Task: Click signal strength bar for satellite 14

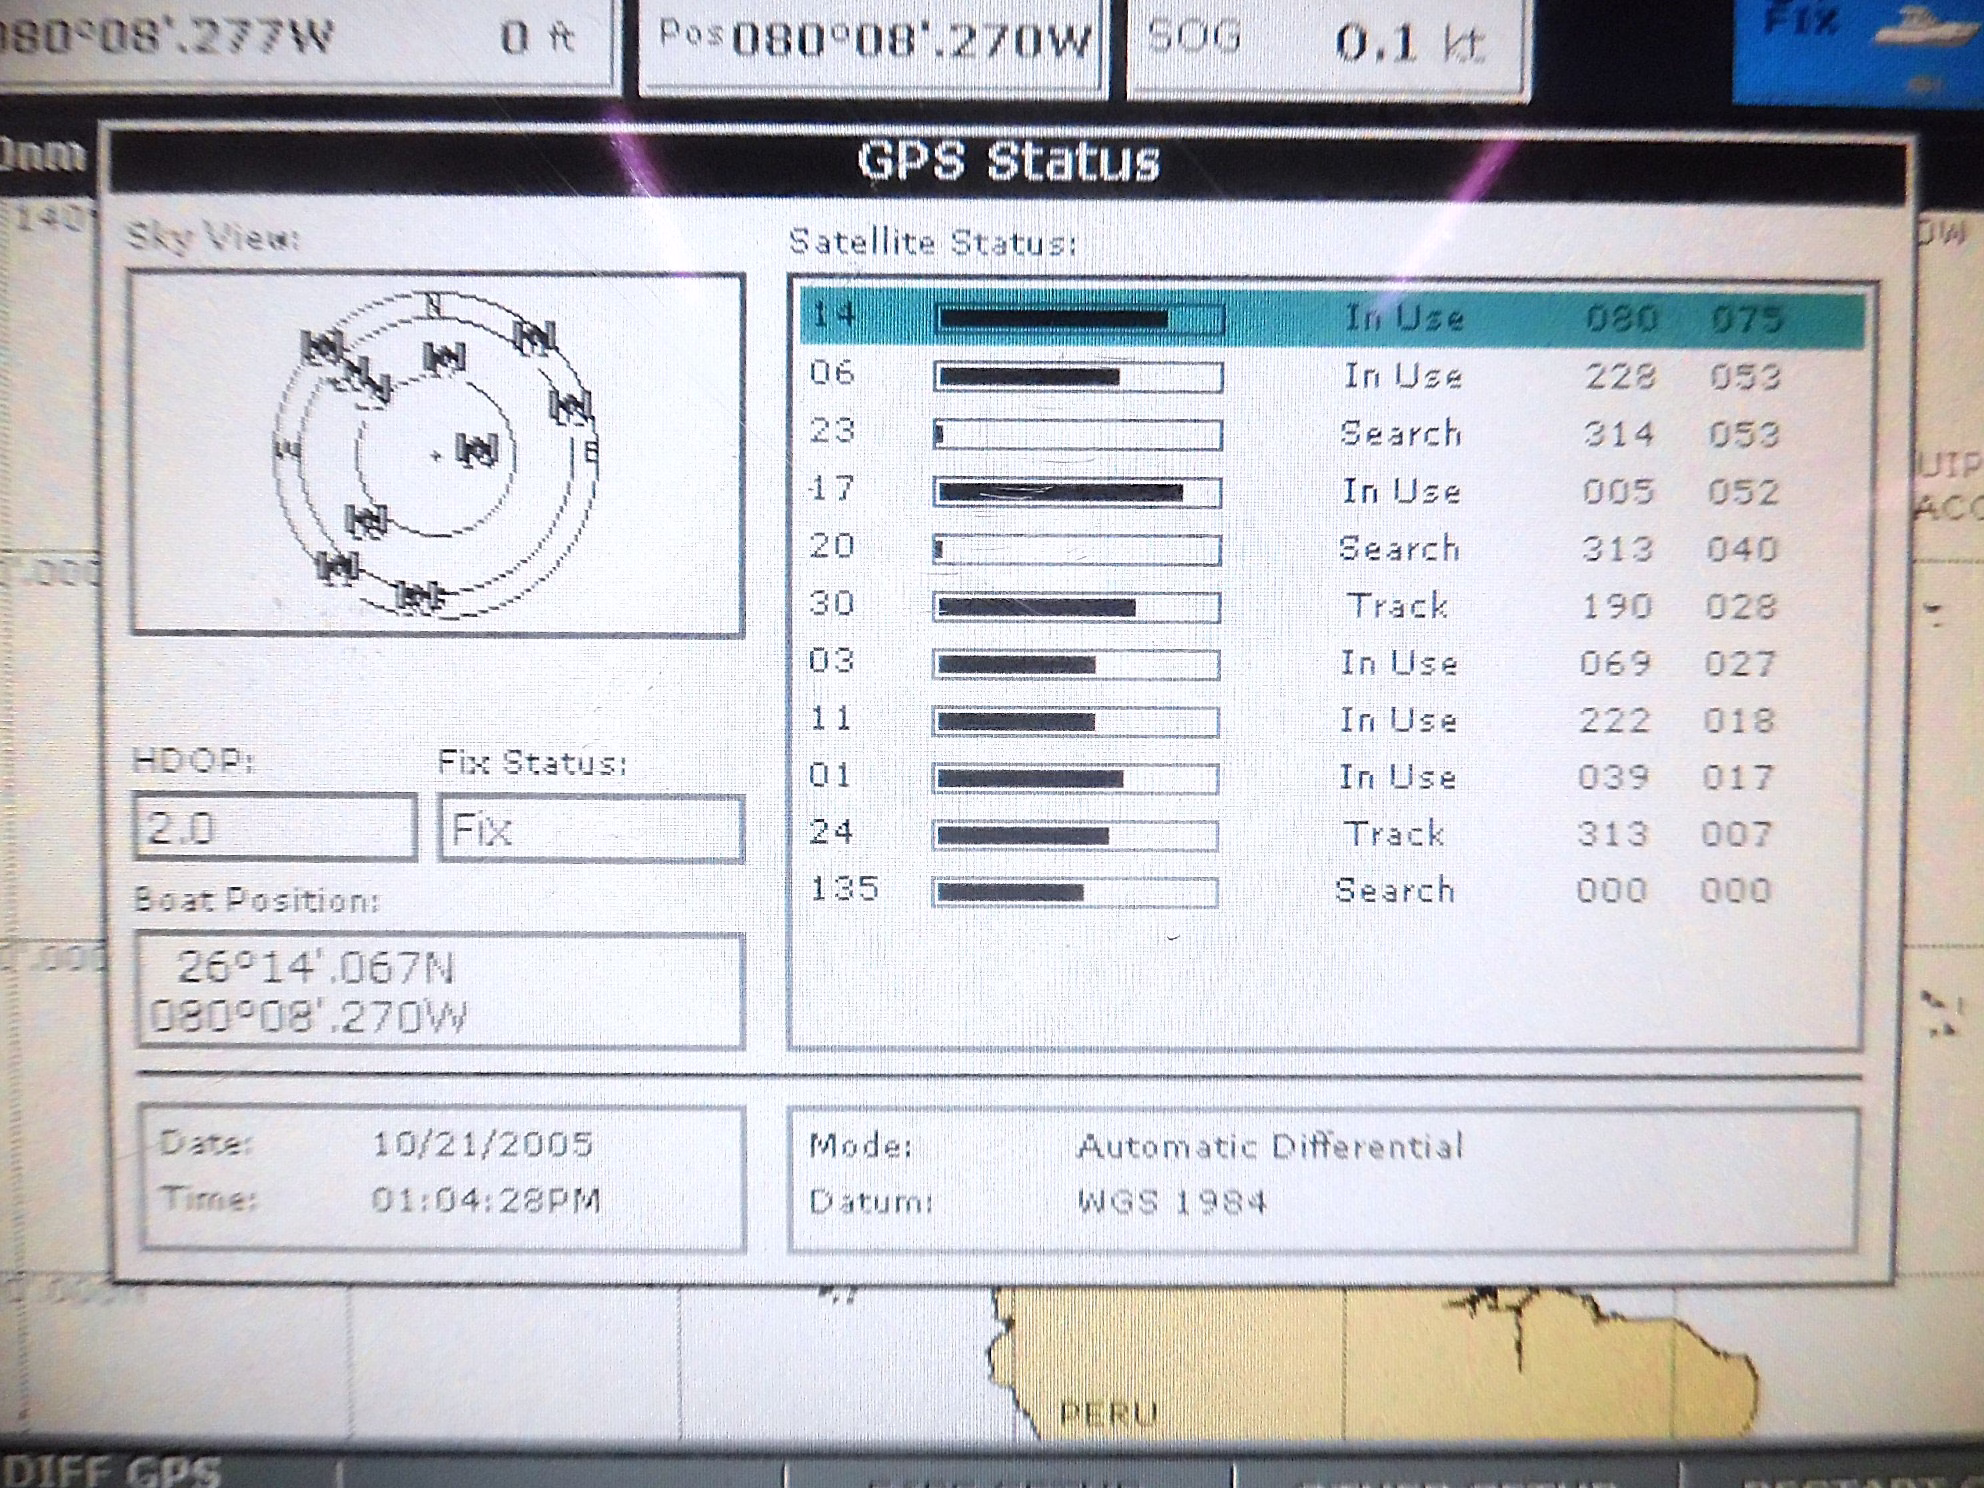Action: point(1079,319)
